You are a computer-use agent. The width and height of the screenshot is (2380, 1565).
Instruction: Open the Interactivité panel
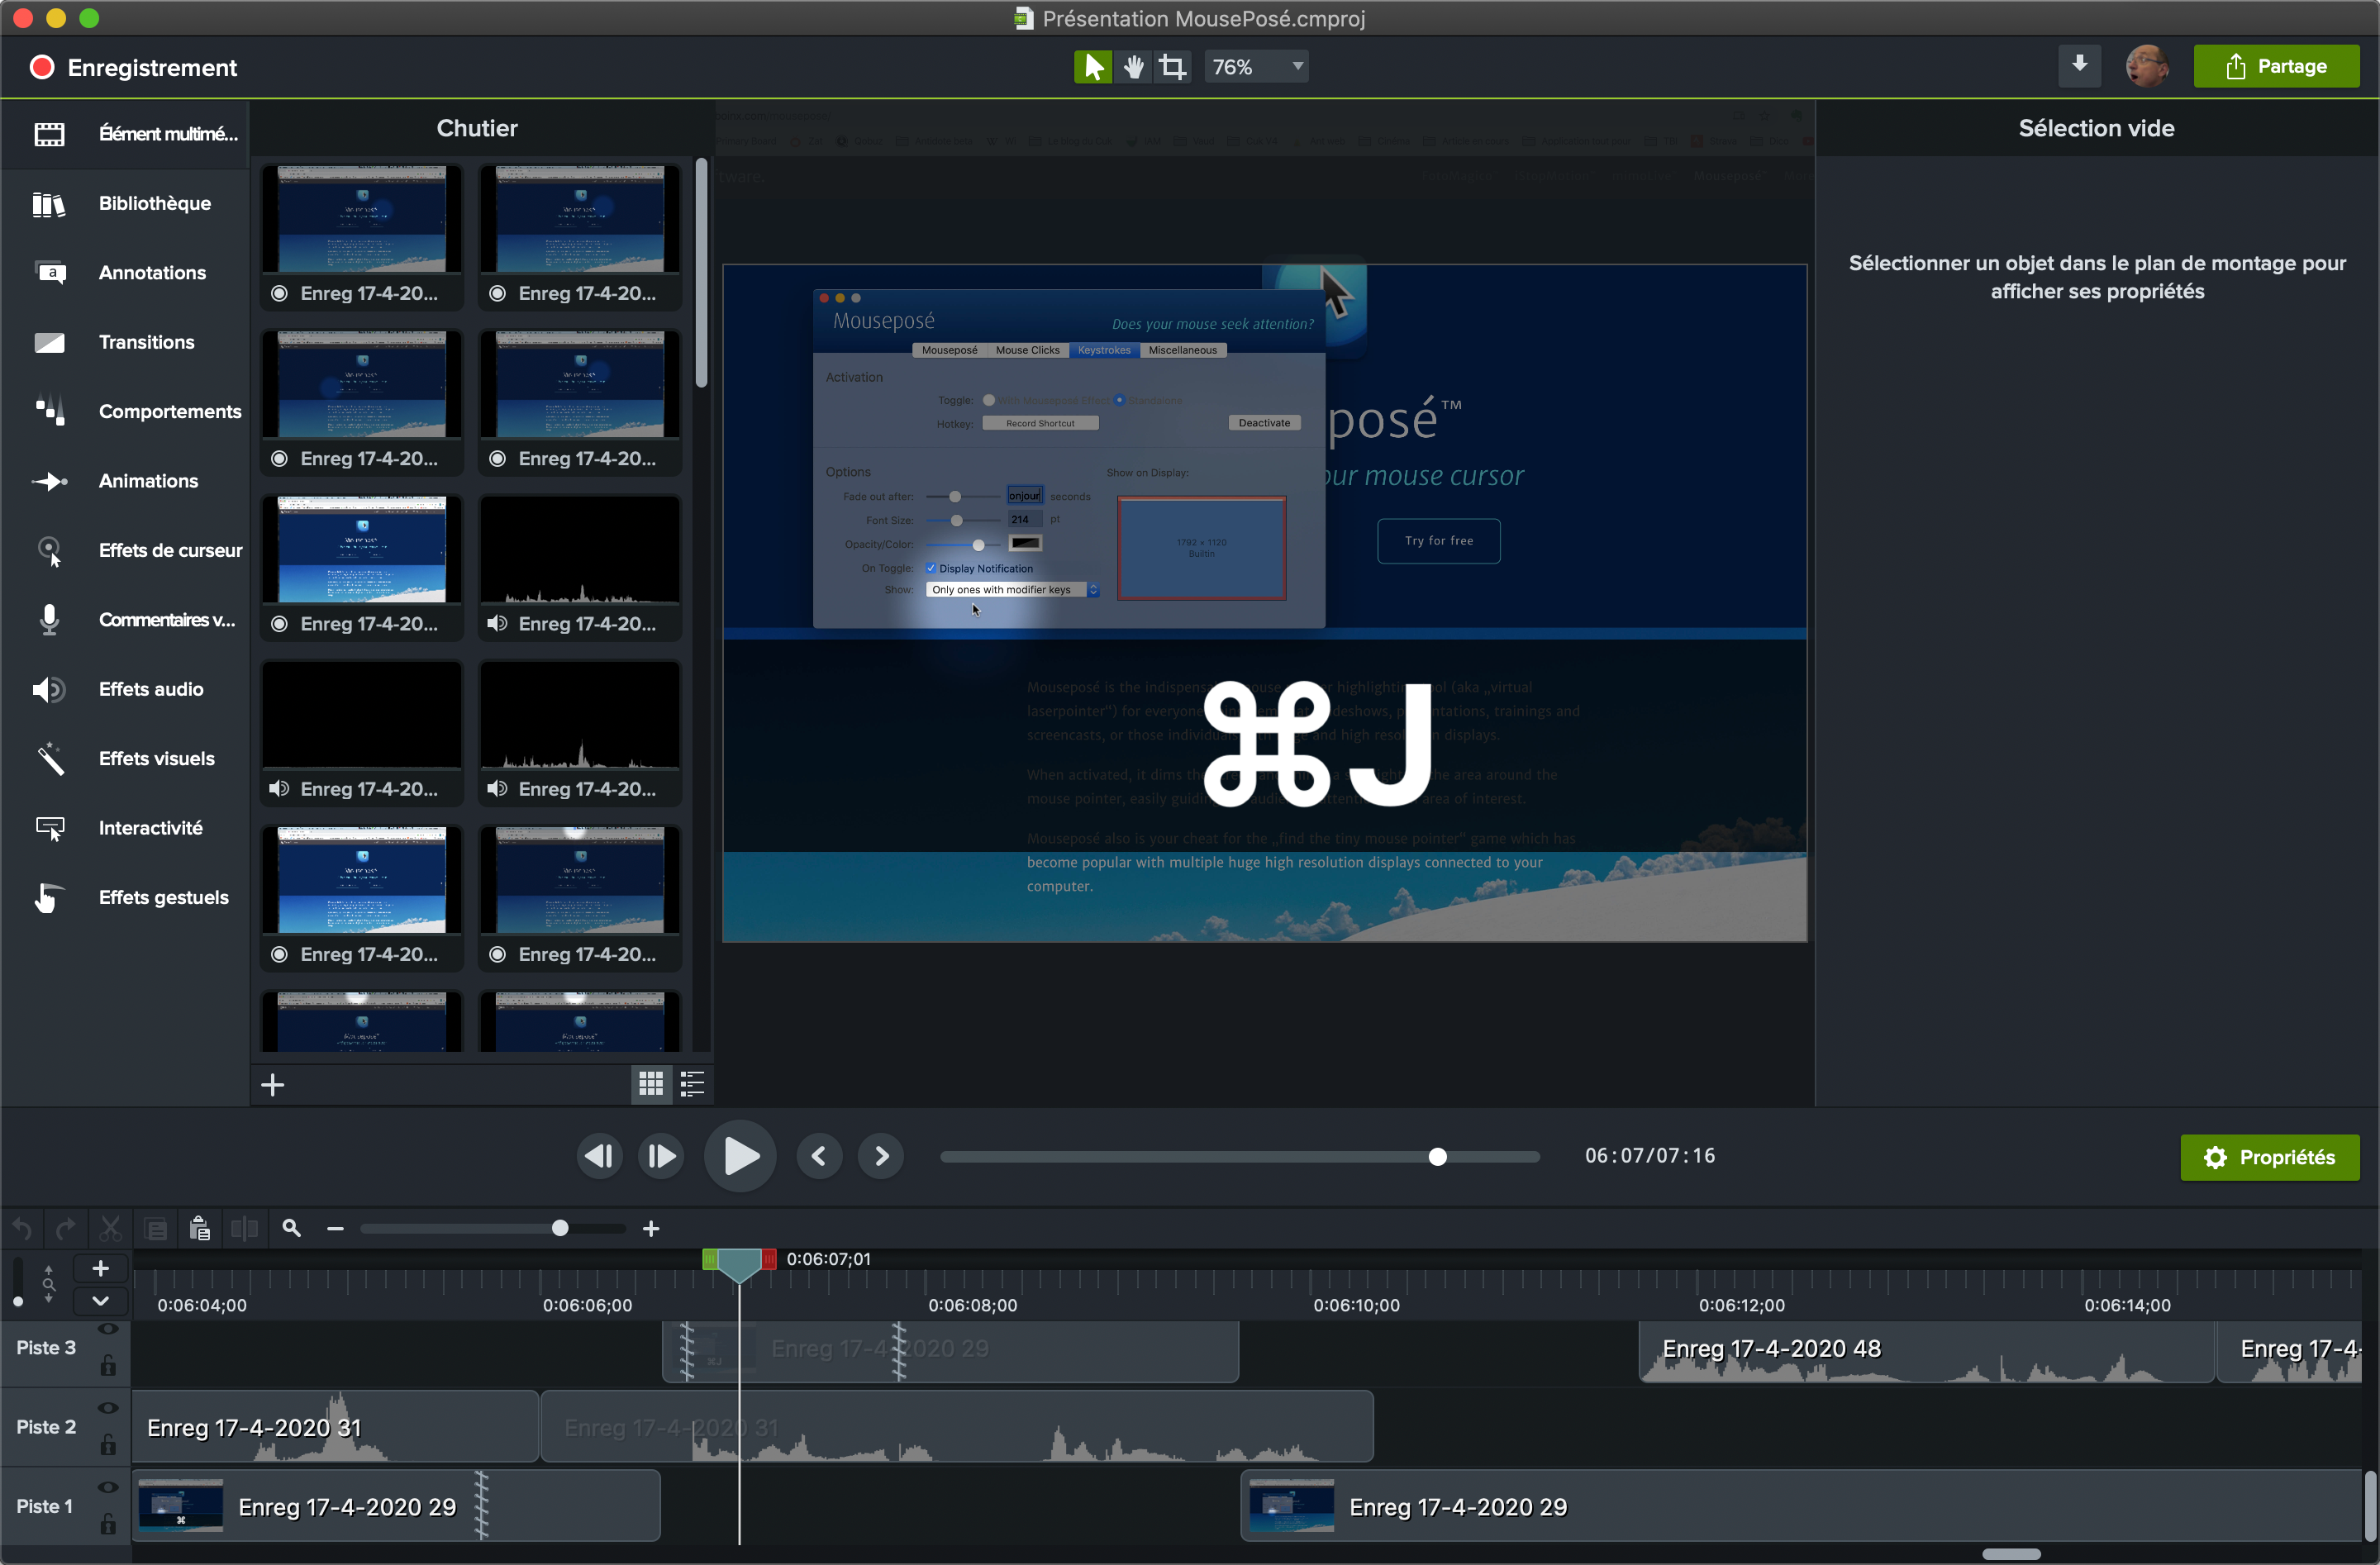coord(125,828)
